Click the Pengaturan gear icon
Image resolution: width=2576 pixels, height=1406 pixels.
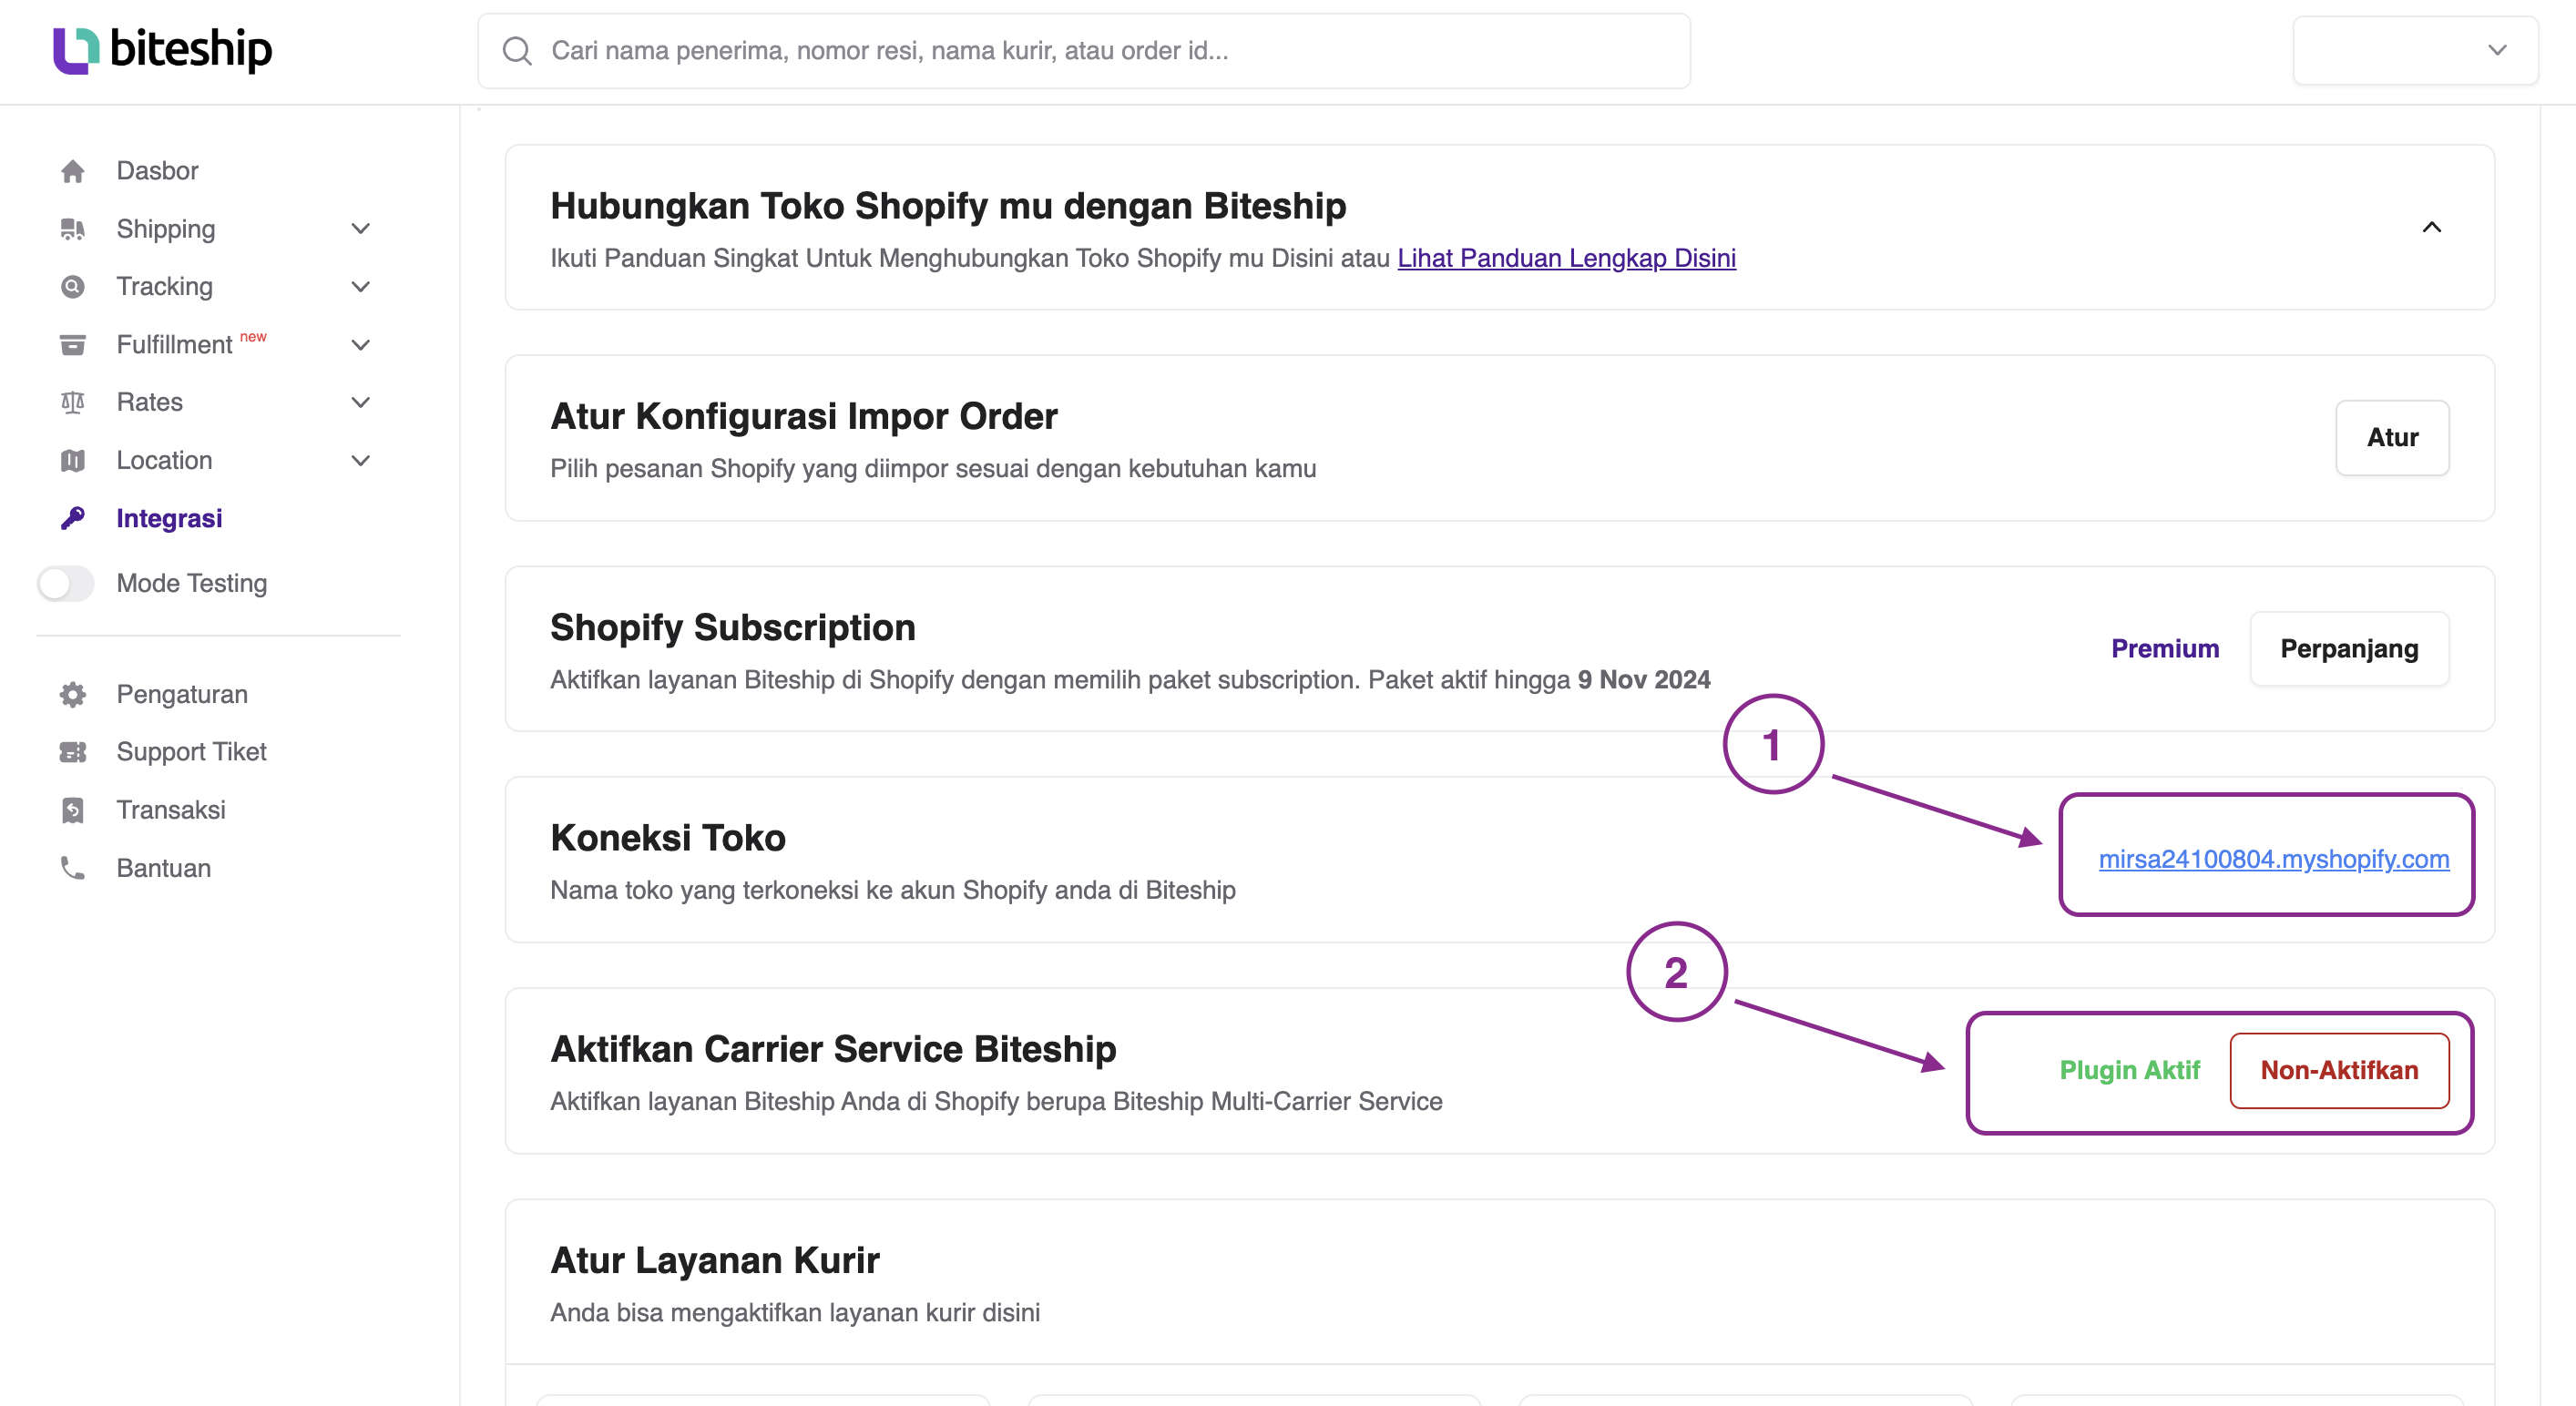click(72, 694)
